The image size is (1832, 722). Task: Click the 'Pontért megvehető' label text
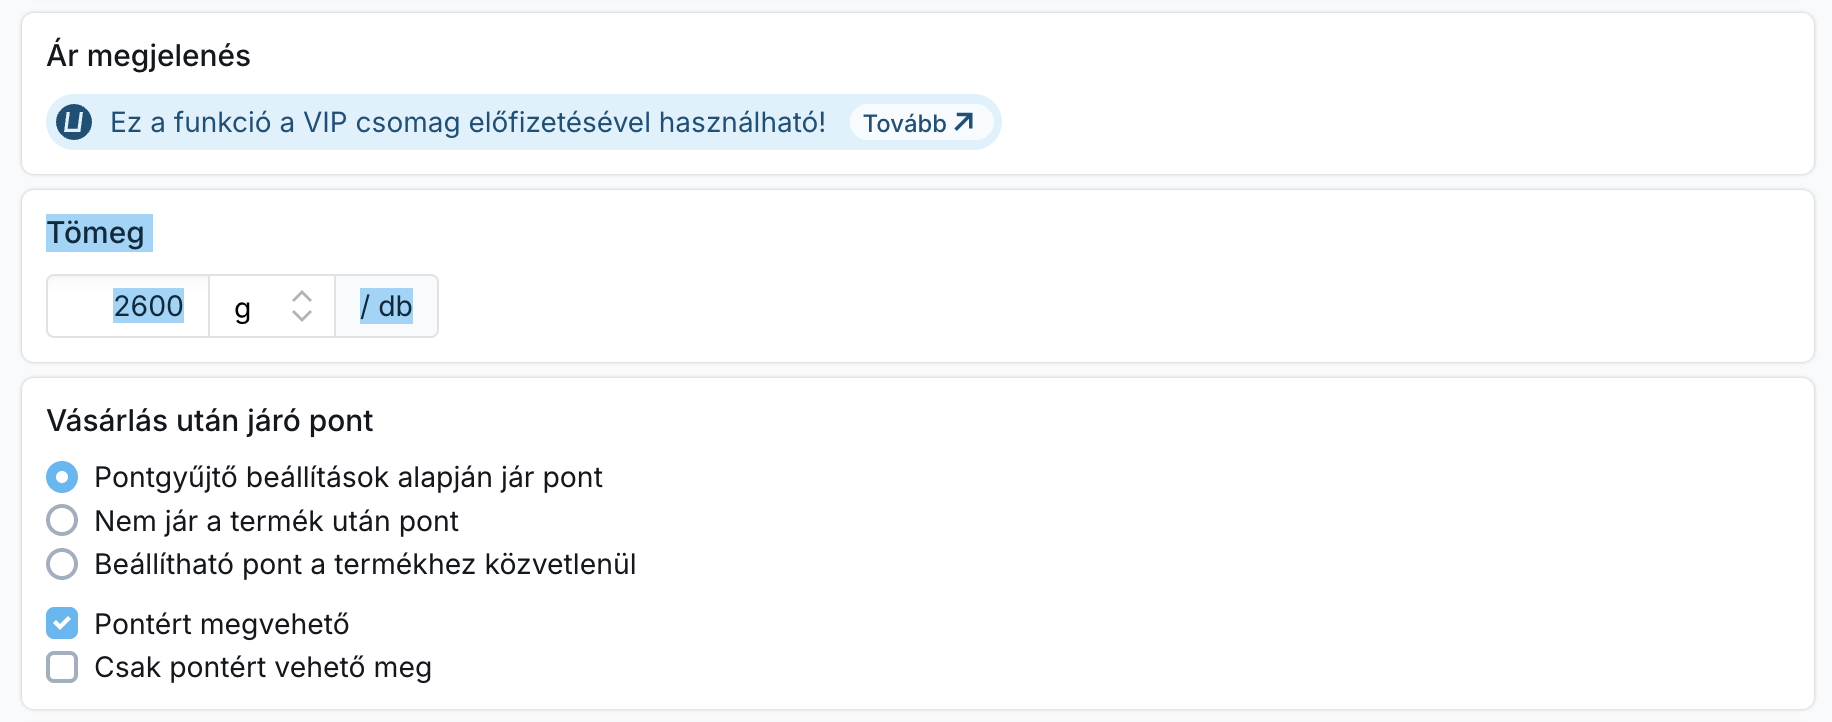pos(222,624)
